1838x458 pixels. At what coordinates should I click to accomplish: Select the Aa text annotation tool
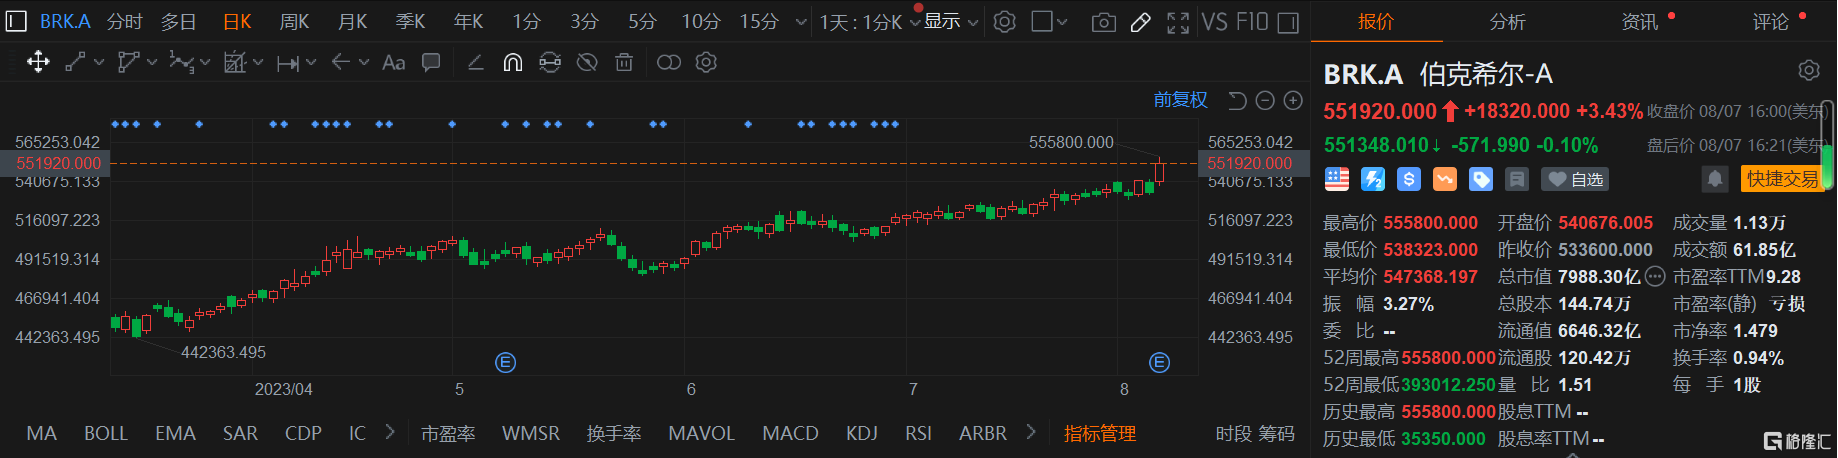point(394,63)
